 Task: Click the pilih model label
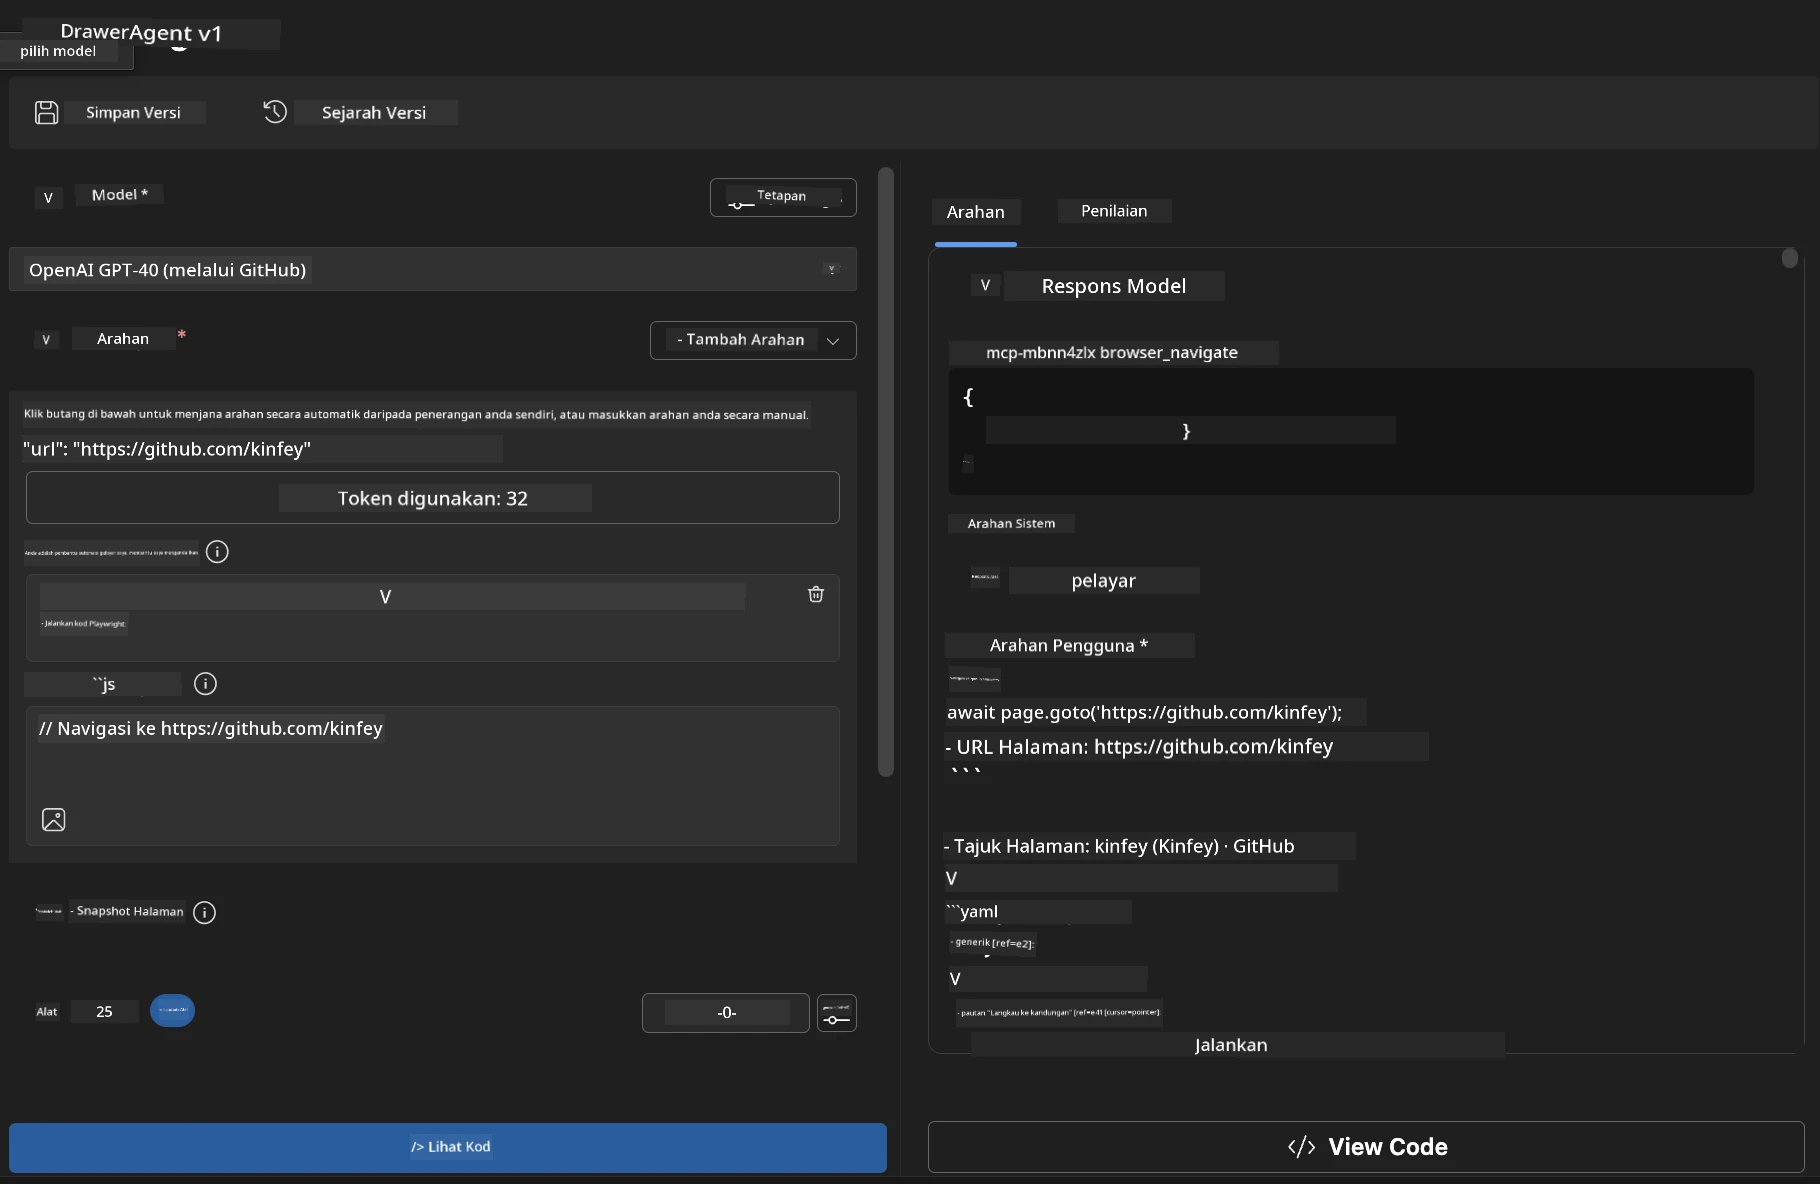(58, 51)
